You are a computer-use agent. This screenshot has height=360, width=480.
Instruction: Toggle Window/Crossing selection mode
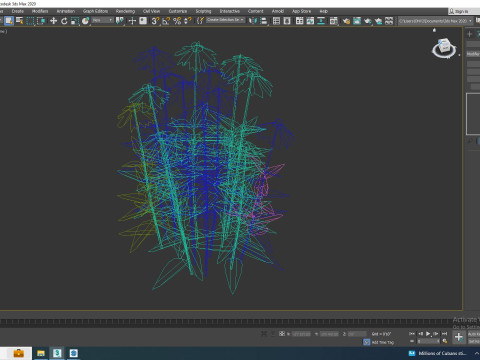(41, 21)
